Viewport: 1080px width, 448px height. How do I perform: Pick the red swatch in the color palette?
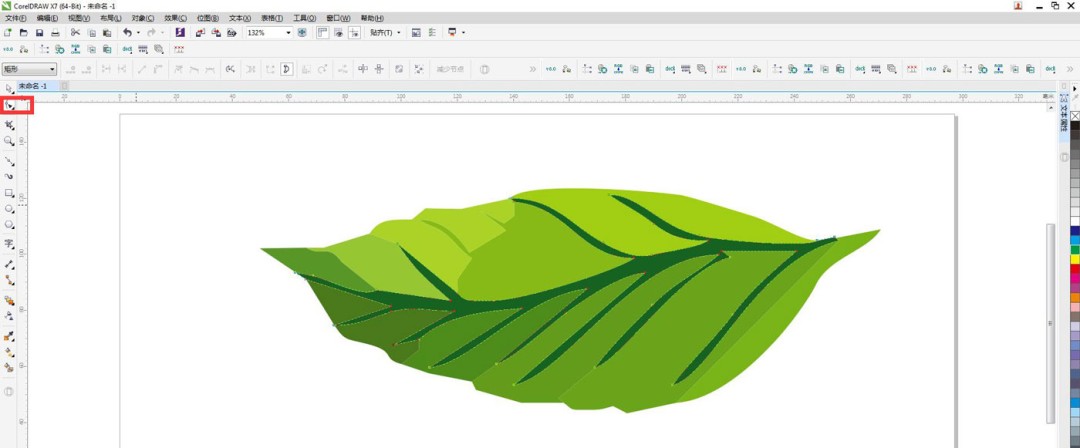click(x=1075, y=268)
